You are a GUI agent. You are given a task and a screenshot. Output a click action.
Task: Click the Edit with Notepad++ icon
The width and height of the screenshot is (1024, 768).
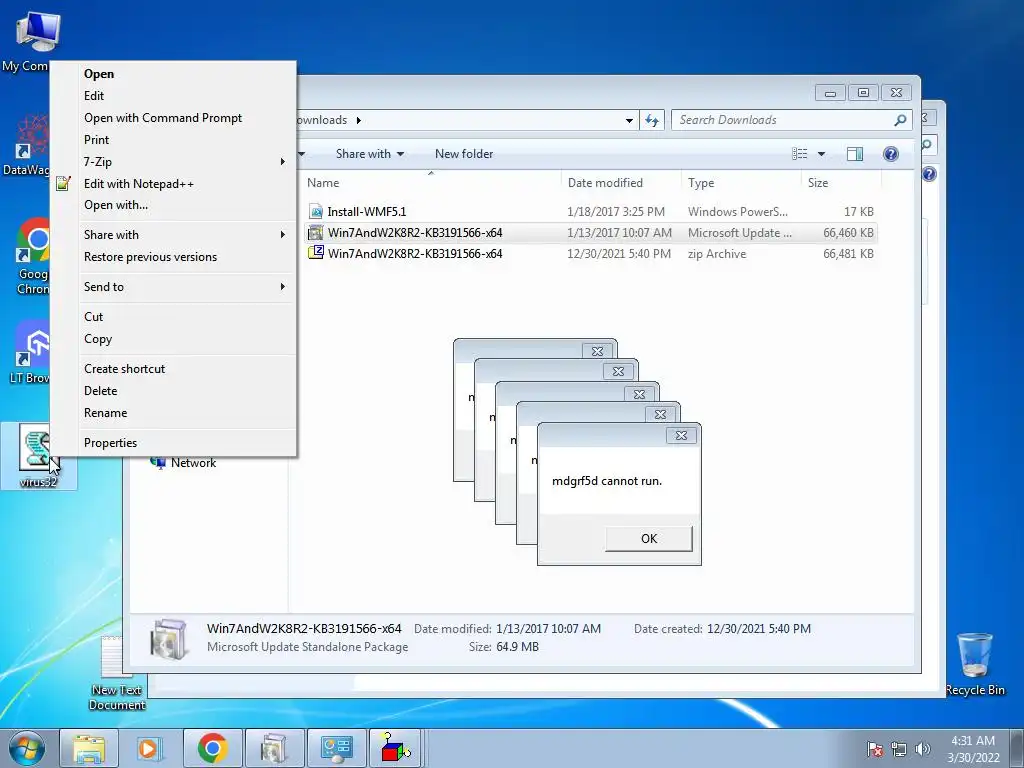tap(63, 184)
